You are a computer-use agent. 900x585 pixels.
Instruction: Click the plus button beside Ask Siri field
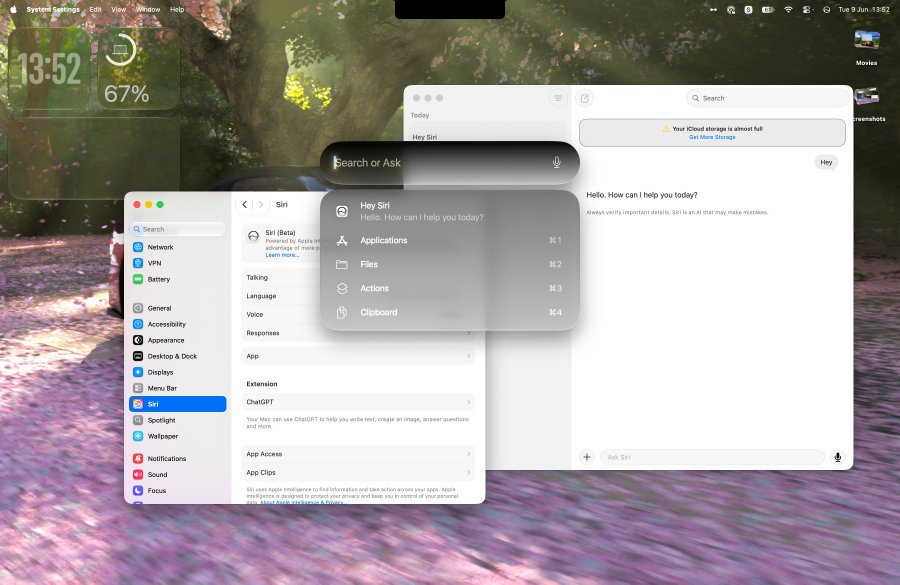pos(587,457)
